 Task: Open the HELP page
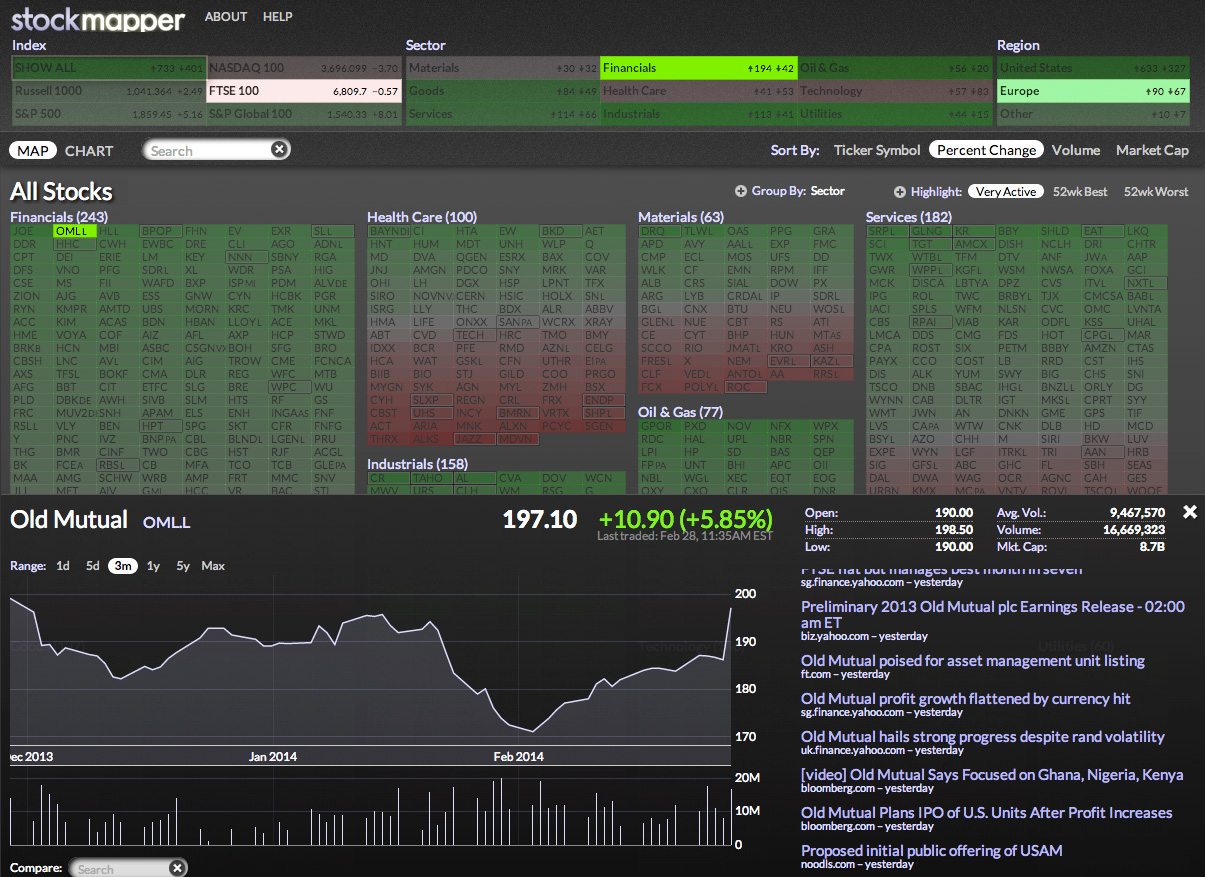(x=277, y=17)
